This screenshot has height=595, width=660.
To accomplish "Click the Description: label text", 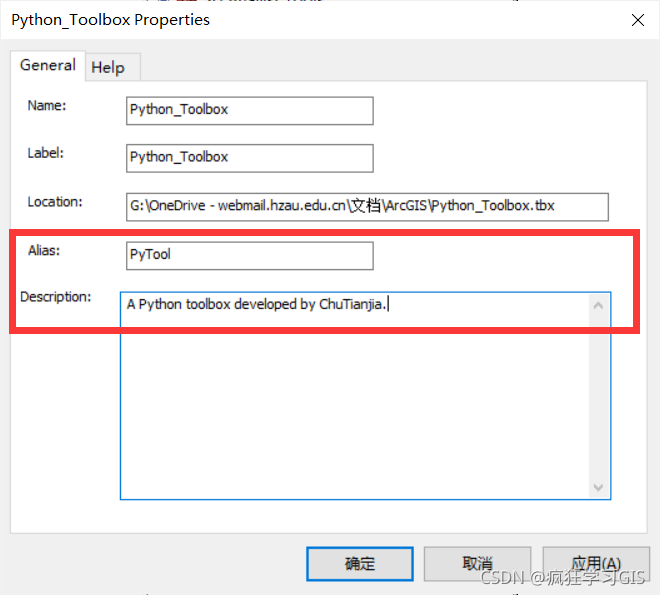I will pyautogui.click(x=56, y=297).
